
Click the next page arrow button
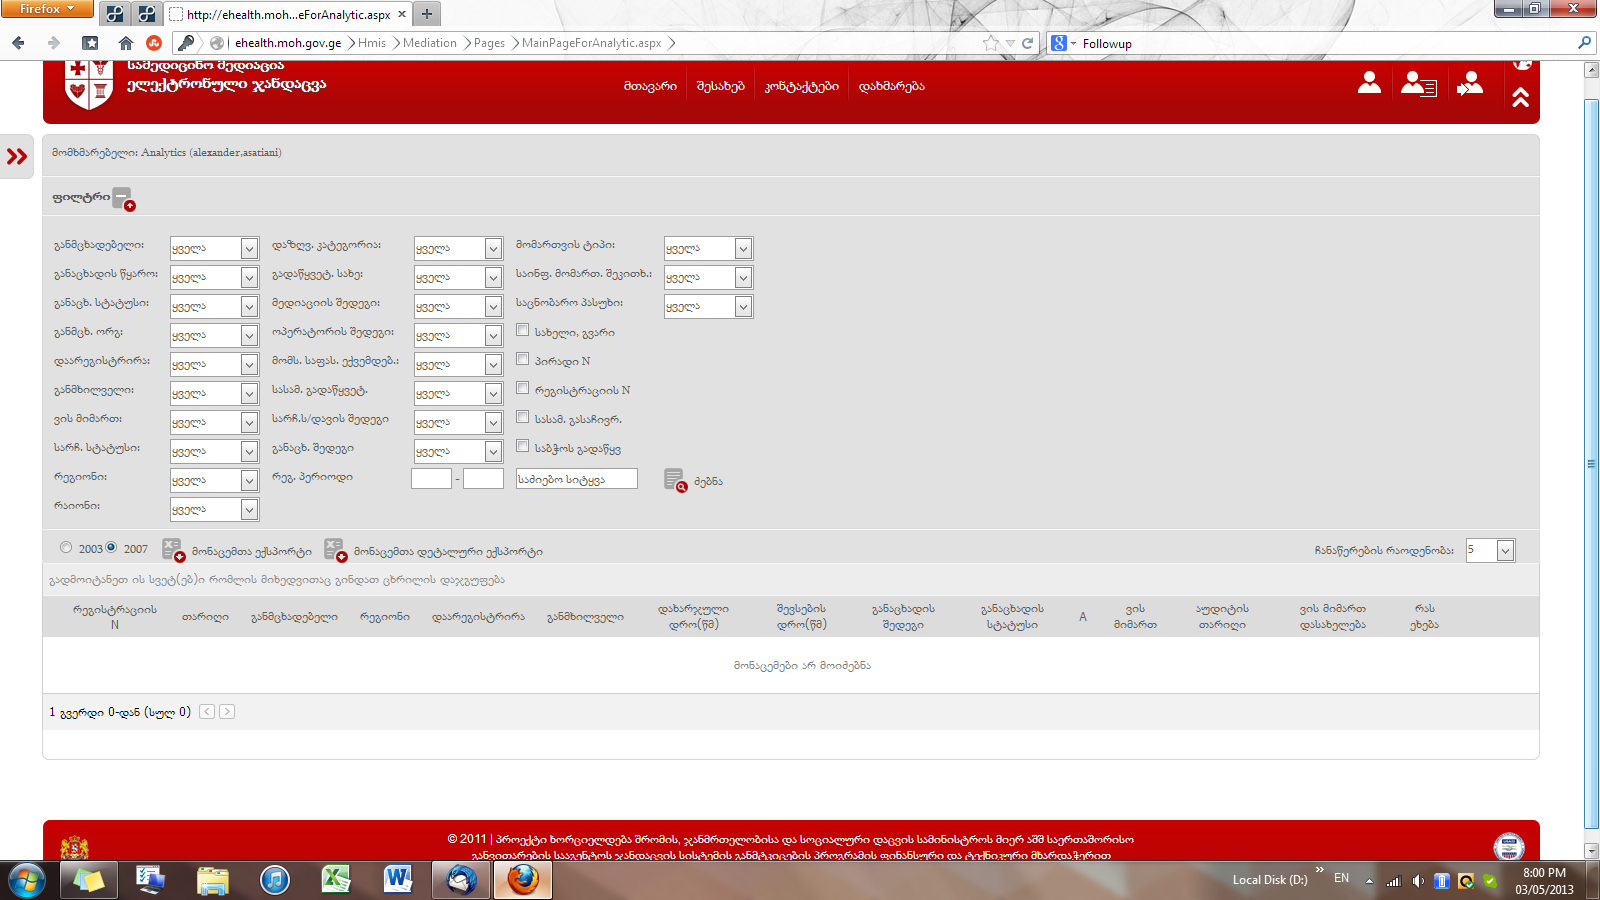[x=227, y=712]
